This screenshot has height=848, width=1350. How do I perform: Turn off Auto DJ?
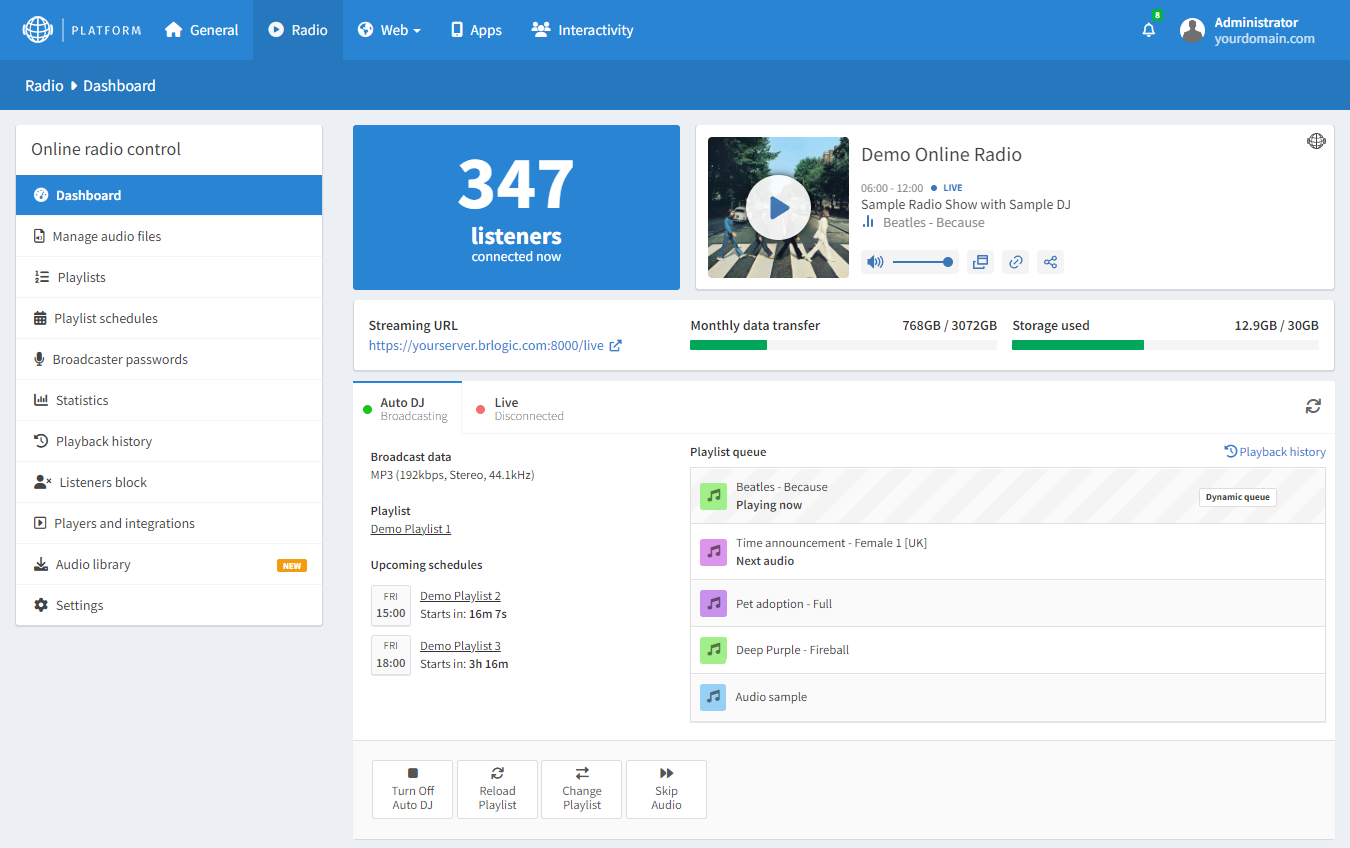[412, 789]
